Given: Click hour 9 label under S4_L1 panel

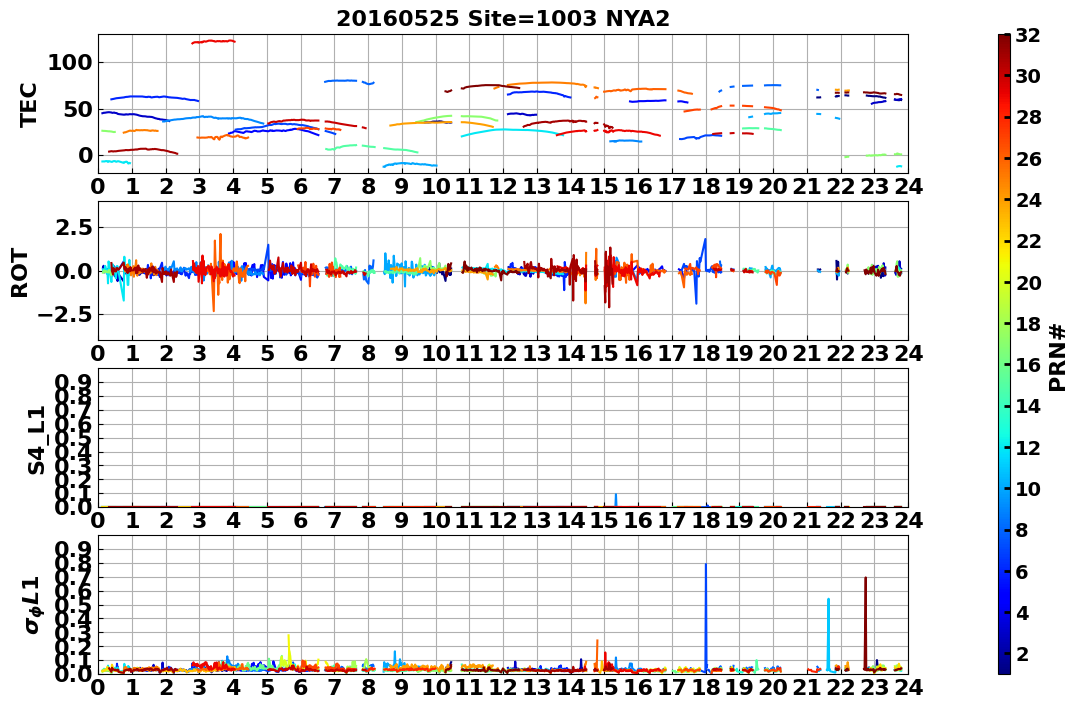Looking at the screenshot, I should pos(402,521).
